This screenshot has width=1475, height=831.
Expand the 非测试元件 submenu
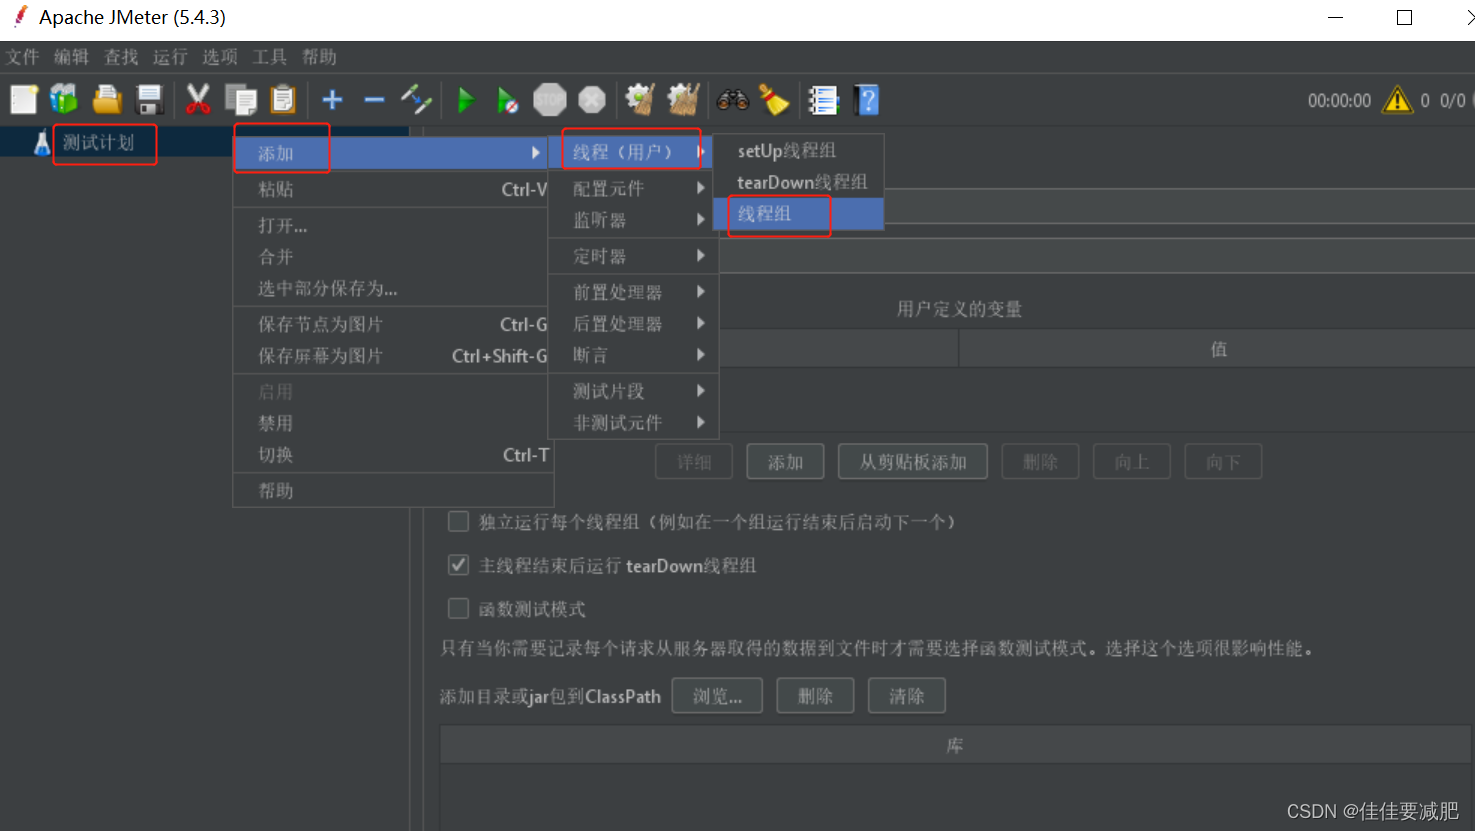(x=631, y=423)
